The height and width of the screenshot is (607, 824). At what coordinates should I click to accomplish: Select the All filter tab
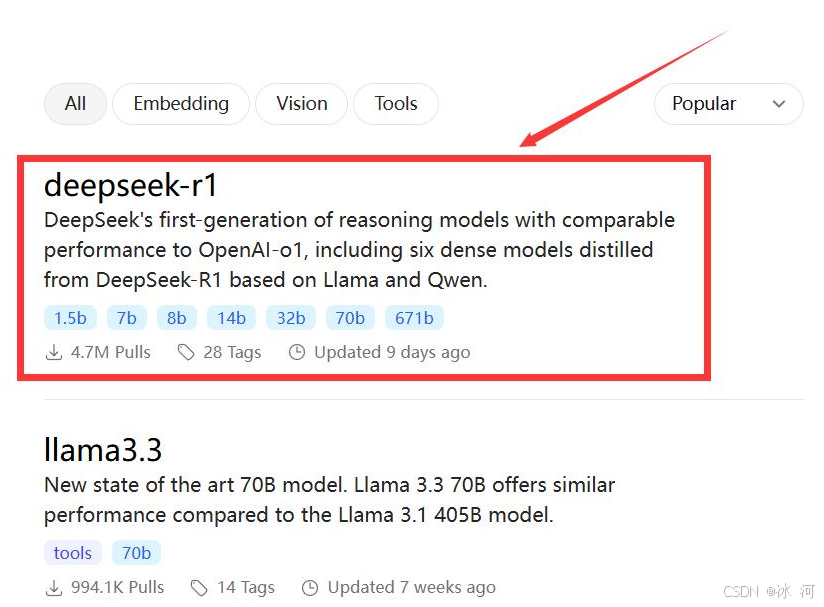75,104
